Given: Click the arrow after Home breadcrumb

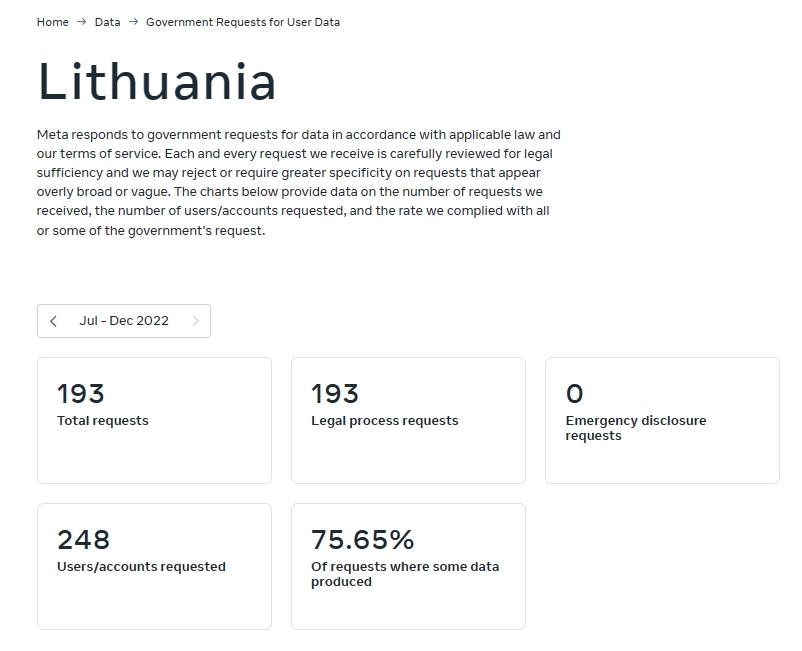Looking at the screenshot, I should pos(82,22).
